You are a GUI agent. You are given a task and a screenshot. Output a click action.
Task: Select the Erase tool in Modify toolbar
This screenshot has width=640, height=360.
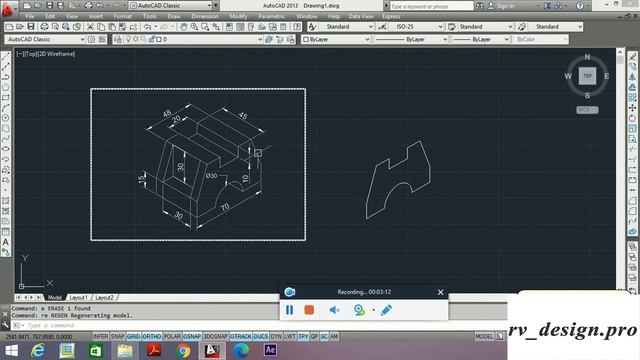click(632, 57)
